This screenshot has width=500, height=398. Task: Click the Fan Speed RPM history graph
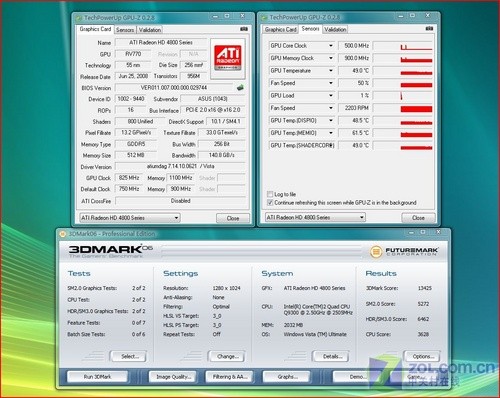tap(403, 108)
